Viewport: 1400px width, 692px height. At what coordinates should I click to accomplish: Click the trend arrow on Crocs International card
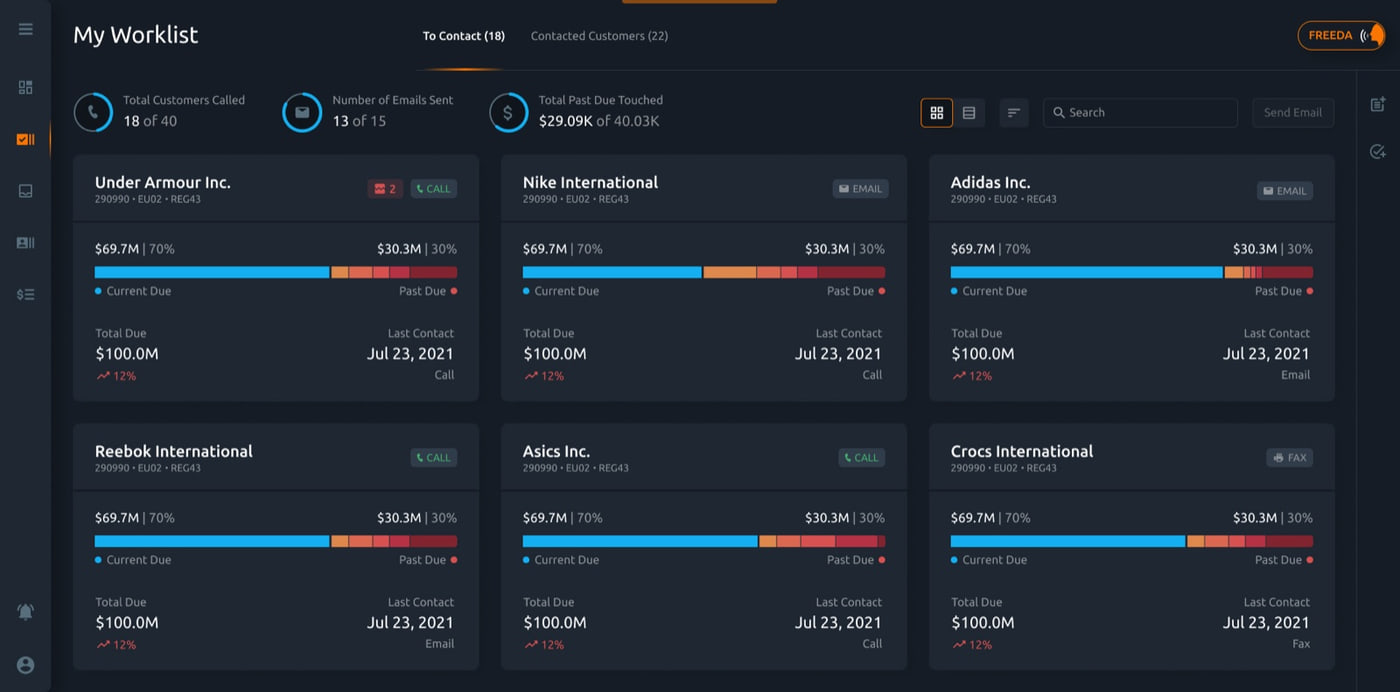959,645
